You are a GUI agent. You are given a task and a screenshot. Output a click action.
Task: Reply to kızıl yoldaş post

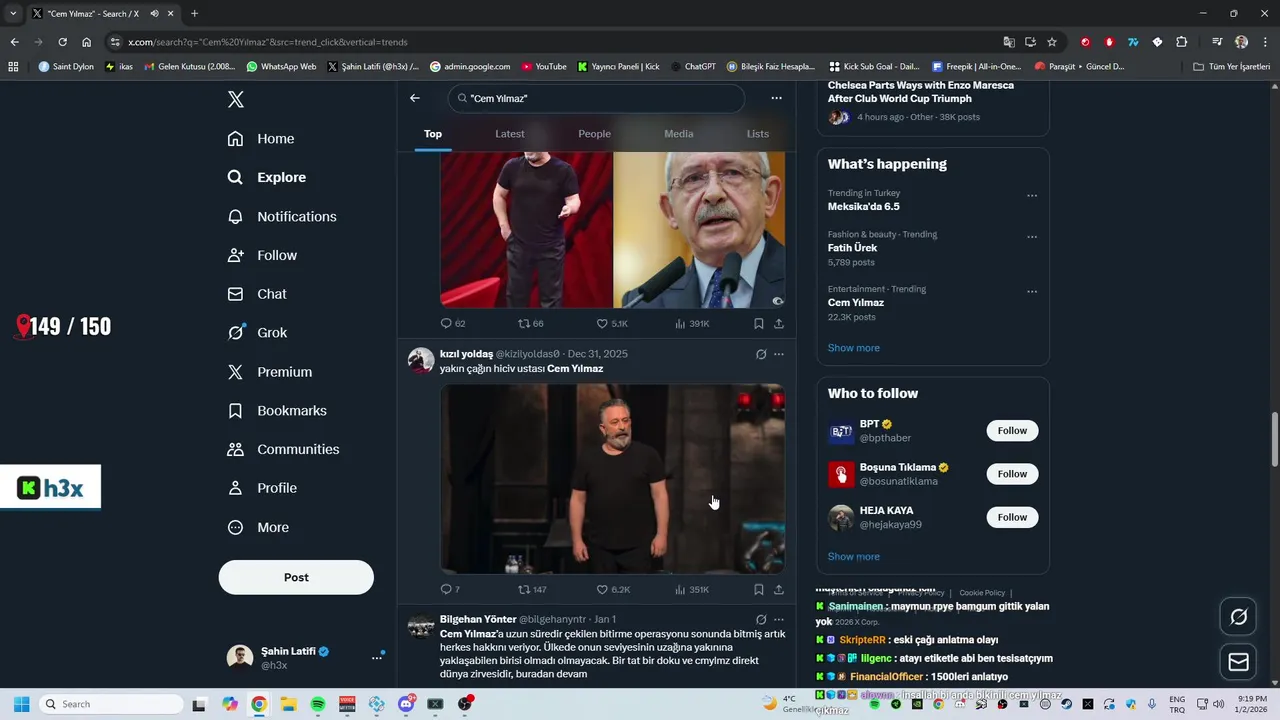coord(452,590)
